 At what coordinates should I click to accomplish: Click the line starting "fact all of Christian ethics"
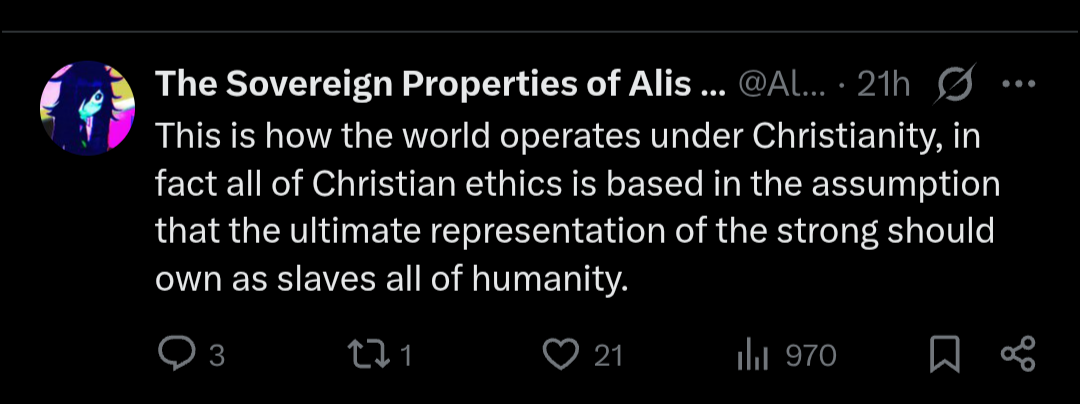point(577,184)
